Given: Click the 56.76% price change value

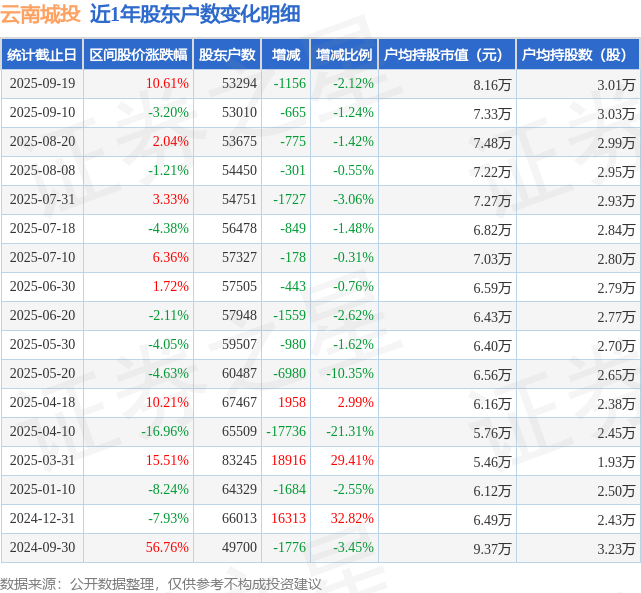Looking at the screenshot, I should pos(168,548).
